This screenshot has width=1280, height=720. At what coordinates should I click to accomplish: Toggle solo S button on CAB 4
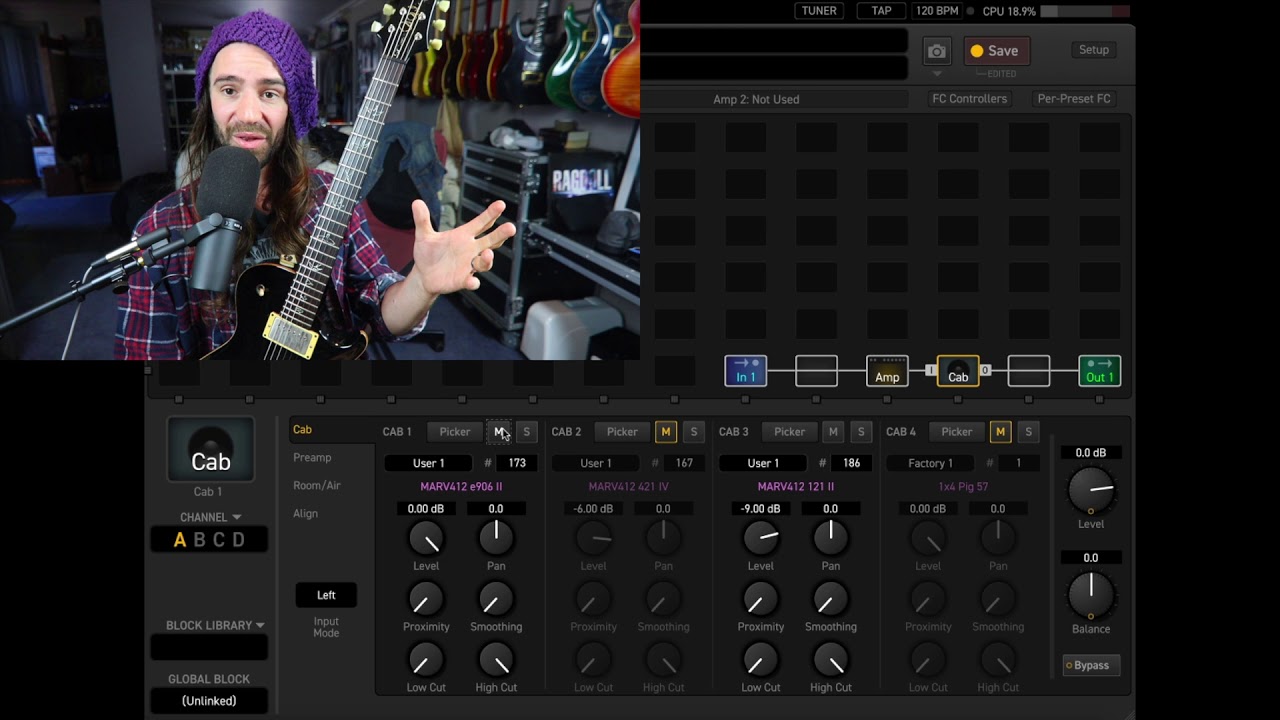[1028, 432]
